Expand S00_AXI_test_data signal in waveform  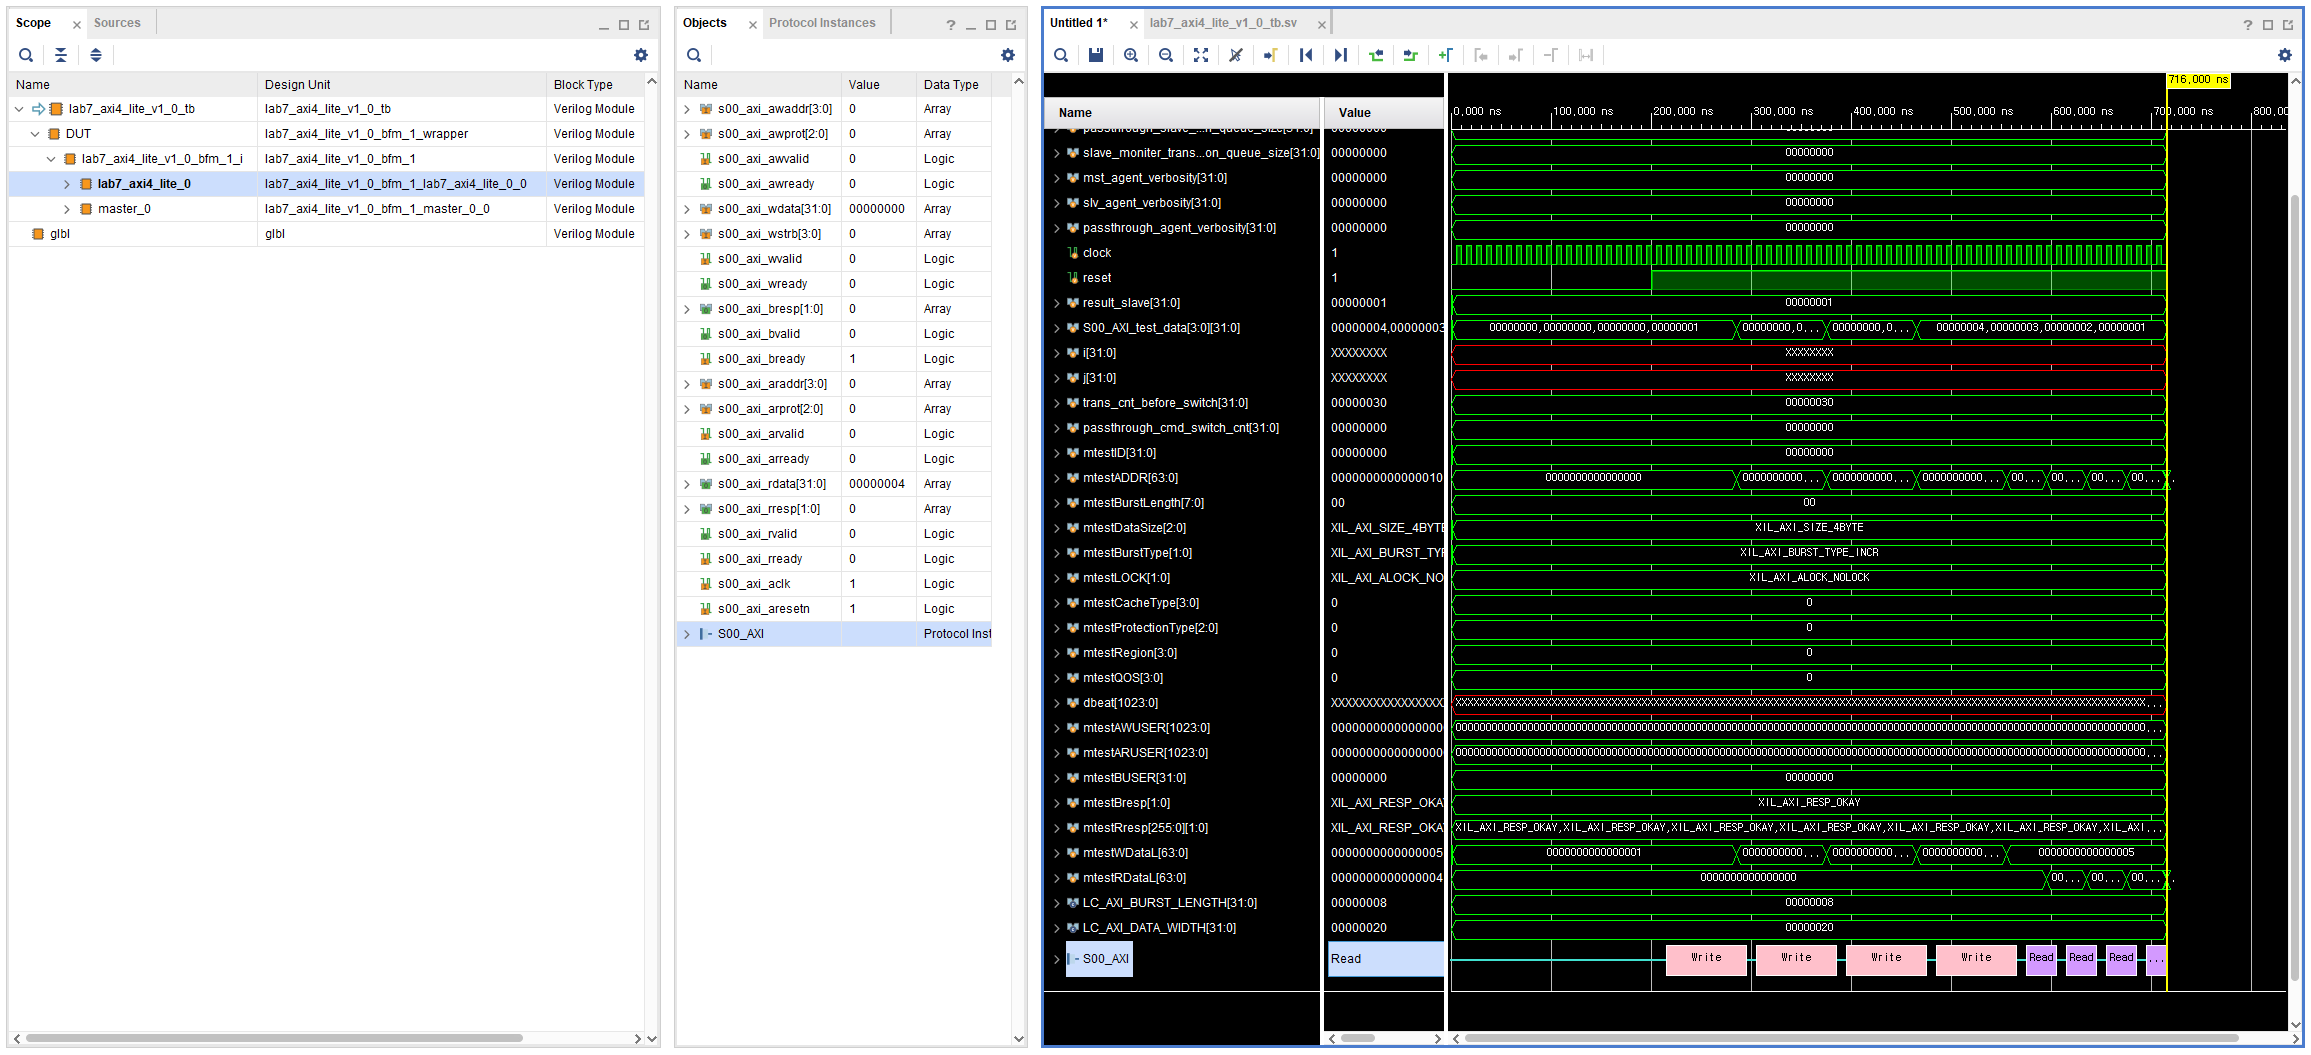(x=1057, y=328)
